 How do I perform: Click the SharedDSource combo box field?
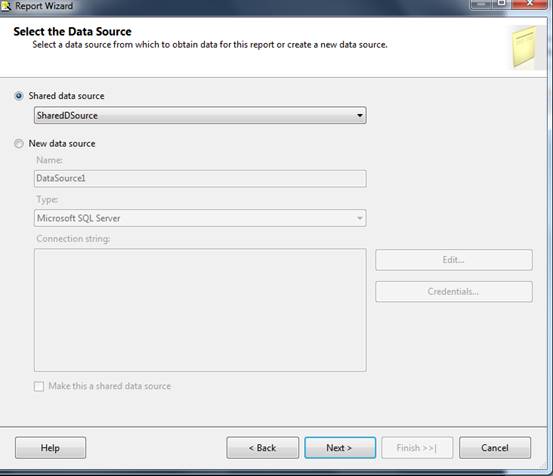pos(200,115)
